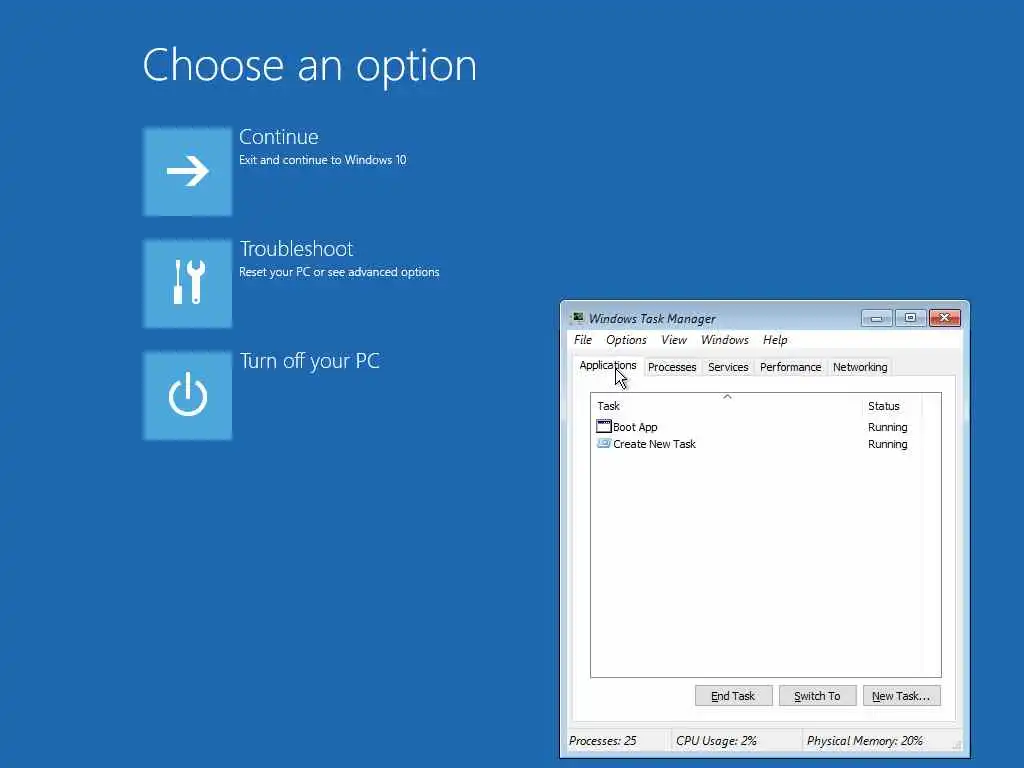
Task: Select the Create New Task row
Action: click(x=758, y=443)
